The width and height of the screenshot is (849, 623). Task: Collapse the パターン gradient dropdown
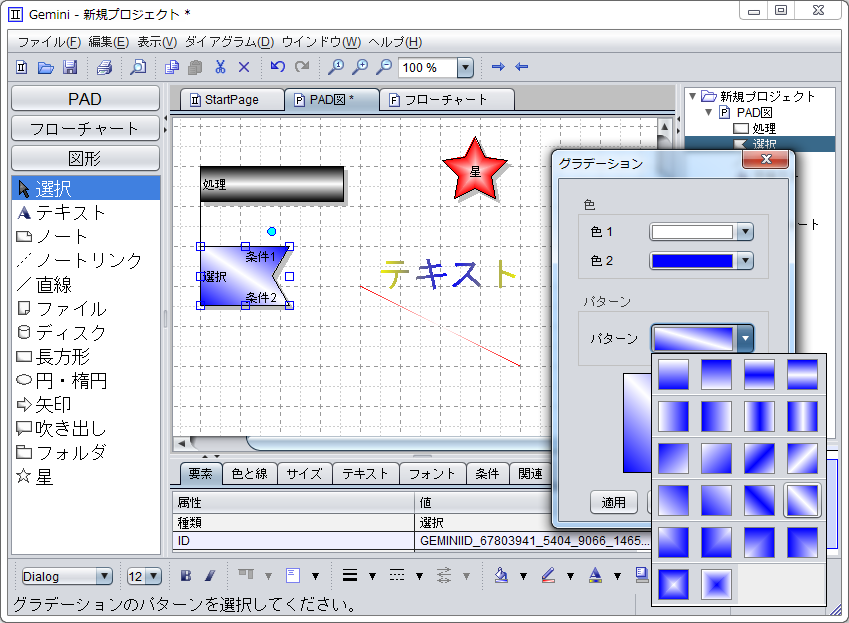pyautogui.click(x=745, y=338)
